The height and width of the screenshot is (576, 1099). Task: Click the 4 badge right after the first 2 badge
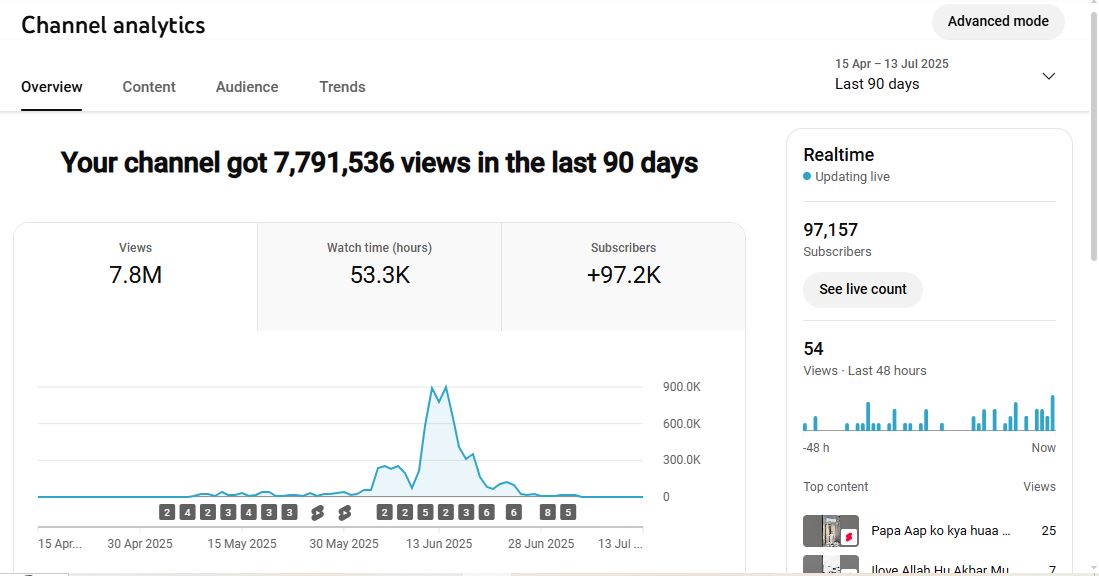[x=187, y=513]
